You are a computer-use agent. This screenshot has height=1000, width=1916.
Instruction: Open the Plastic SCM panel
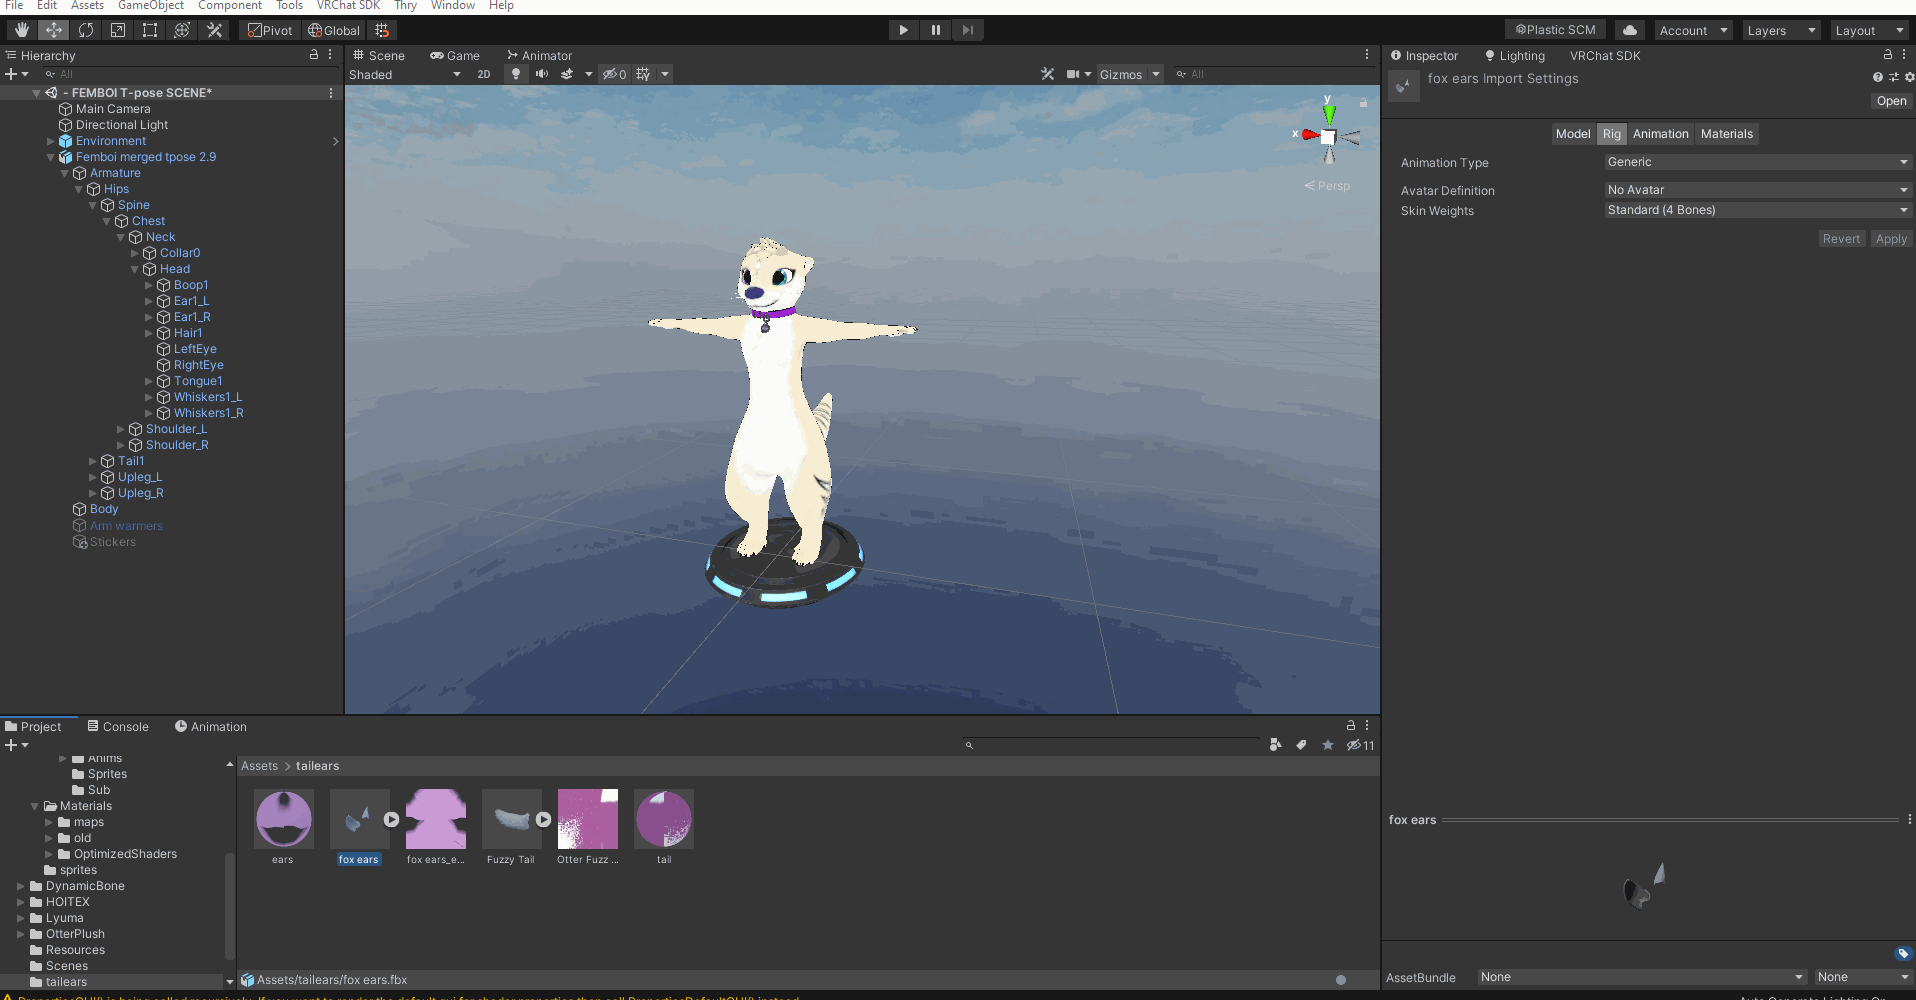pyautogui.click(x=1555, y=30)
